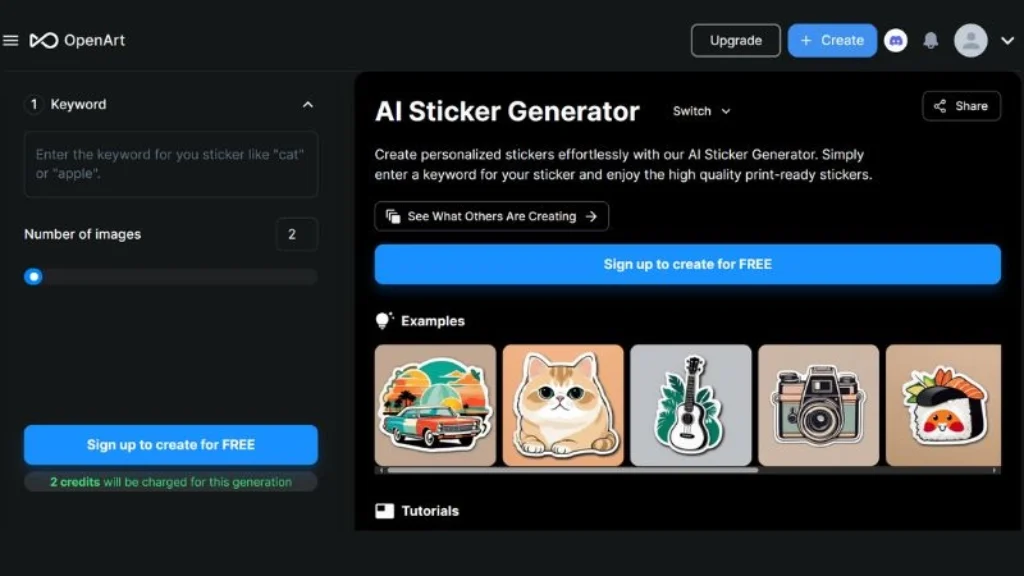Image resolution: width=1024 pixels, height=576 pixels.
Task: Click the OpenArt infinity logo
Action: 44,40
